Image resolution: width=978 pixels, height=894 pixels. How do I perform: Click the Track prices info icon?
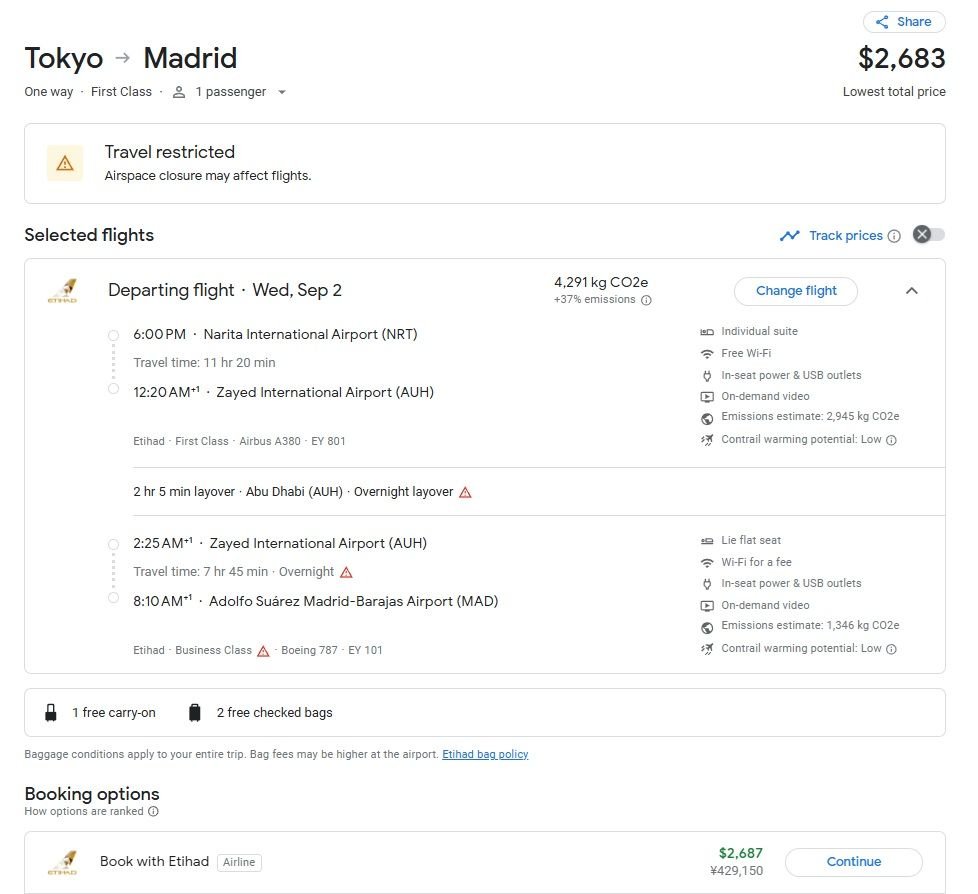click(x=894, y=236)
